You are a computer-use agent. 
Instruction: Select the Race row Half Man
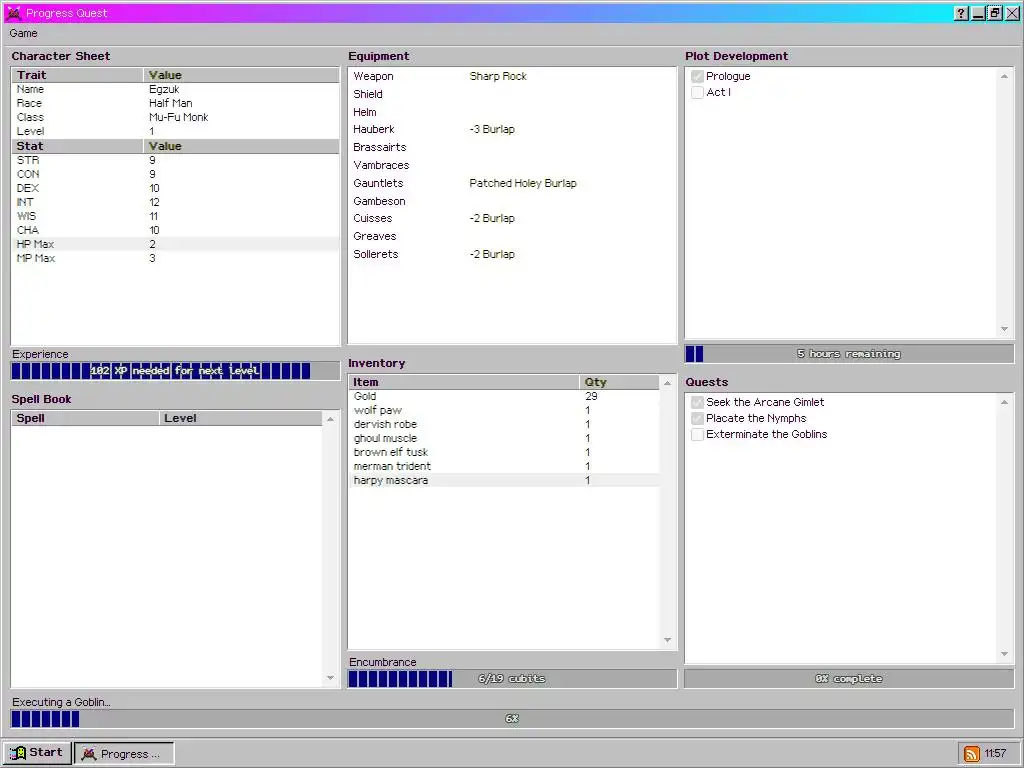coord(176,103)
